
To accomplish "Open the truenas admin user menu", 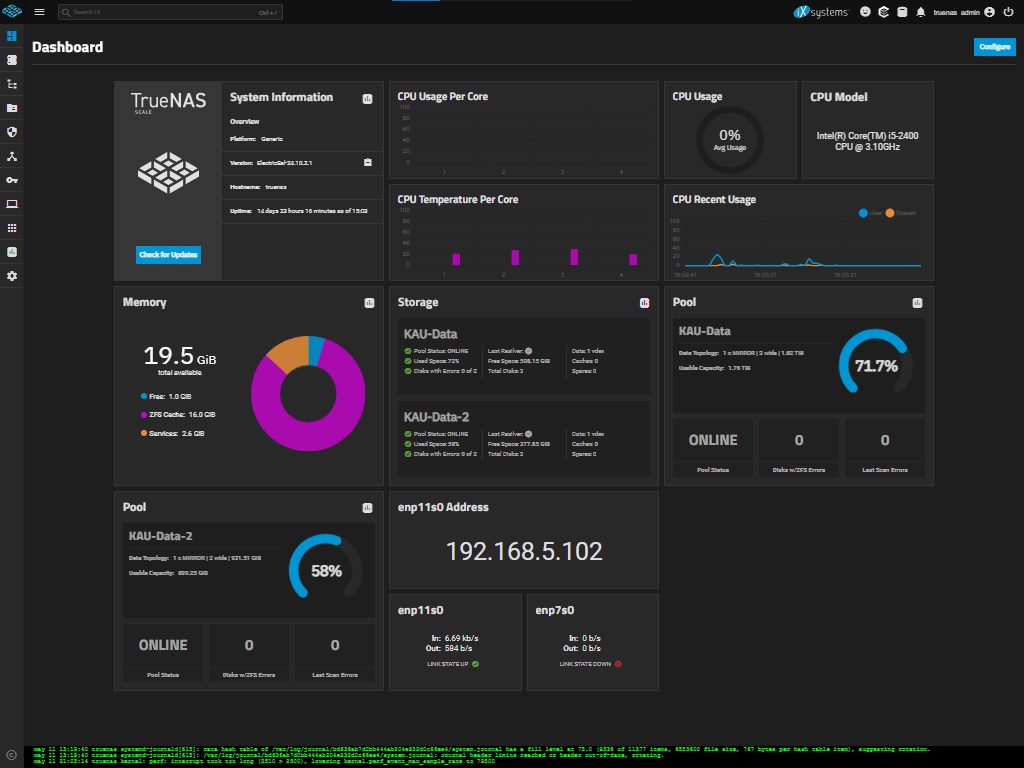I will (x=964, y=12).
